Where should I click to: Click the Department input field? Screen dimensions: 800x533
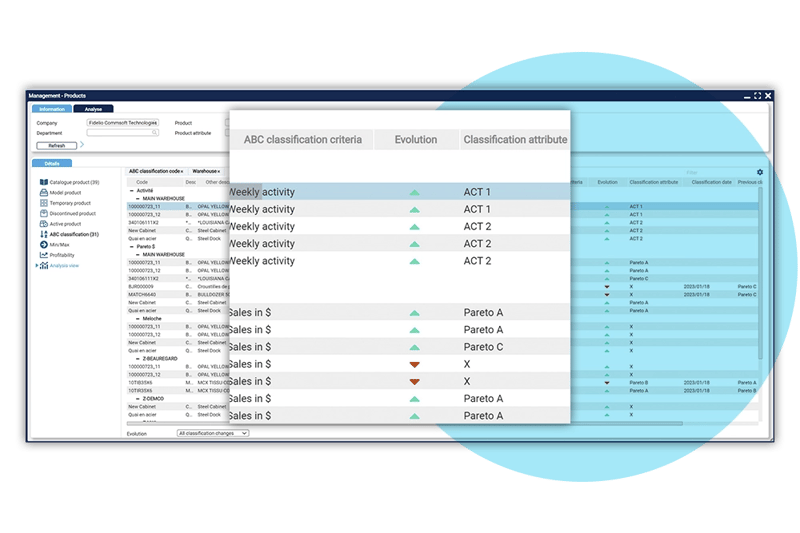click(x=122, y=133)
